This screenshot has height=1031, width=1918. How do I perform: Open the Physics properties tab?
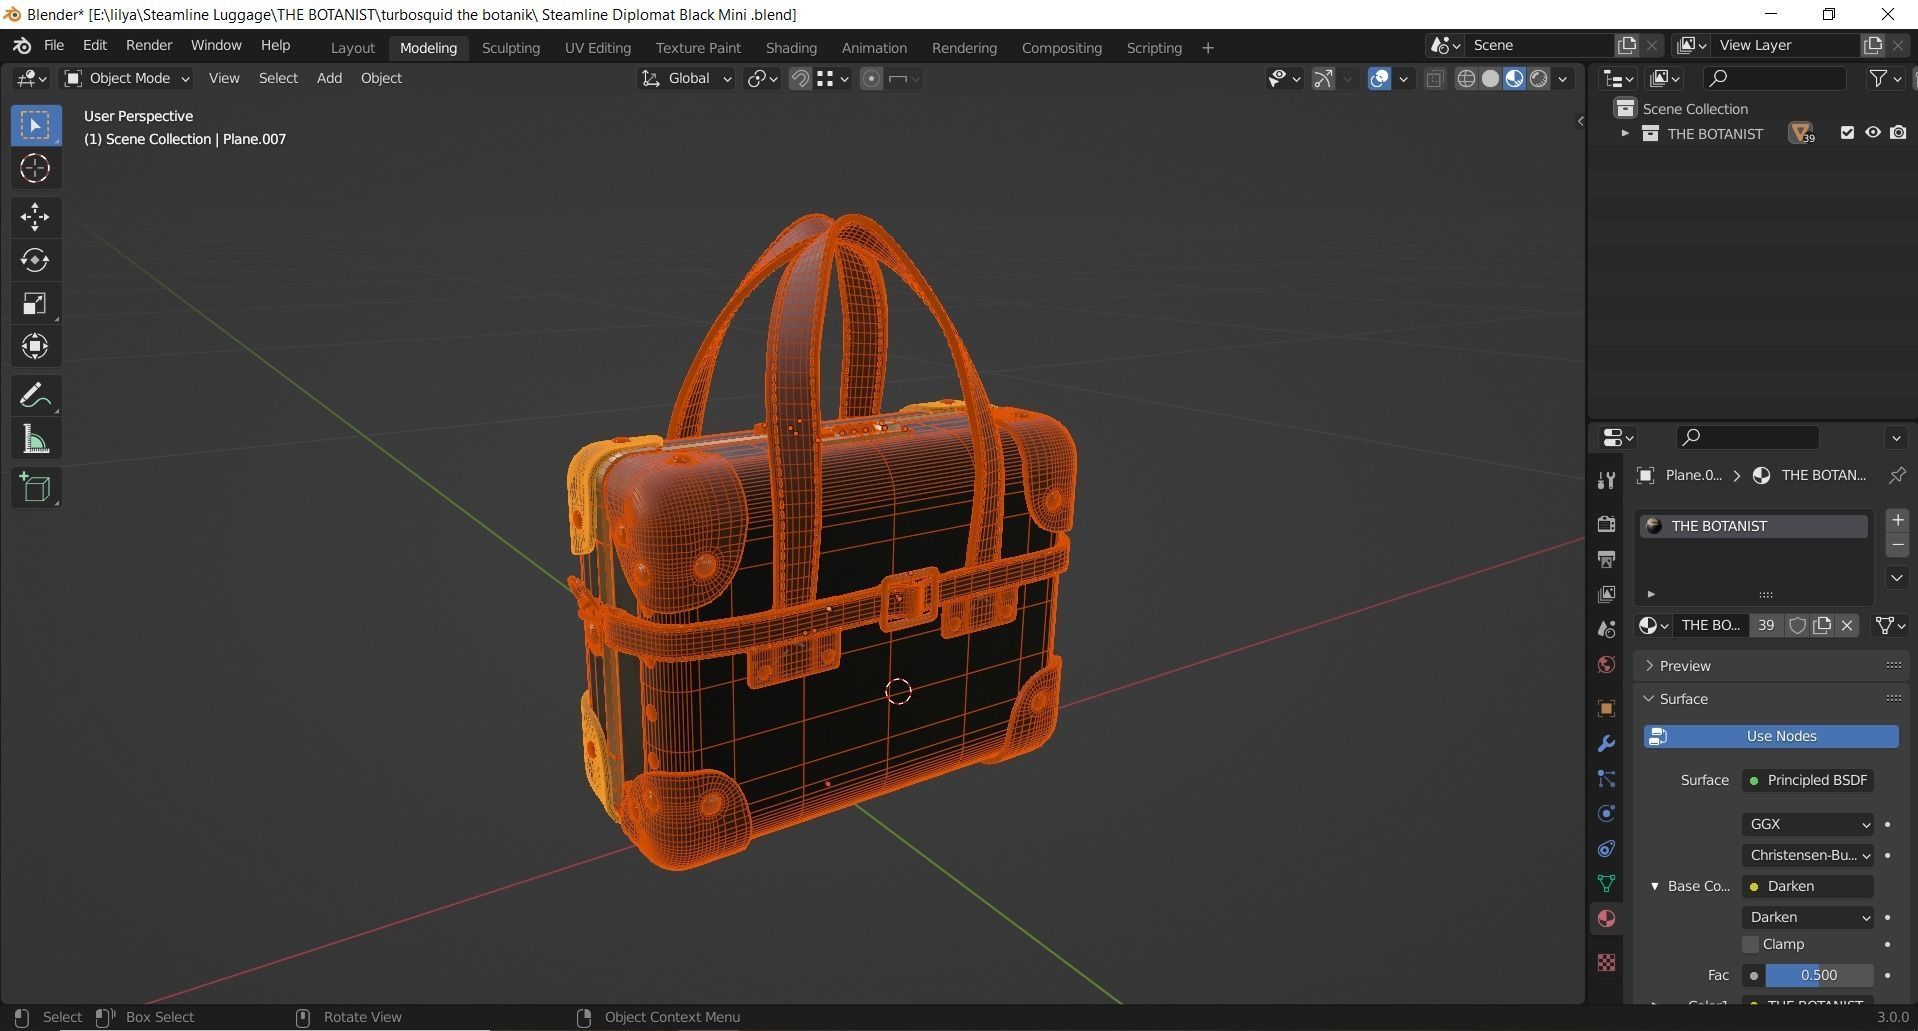click(1606, 814)
